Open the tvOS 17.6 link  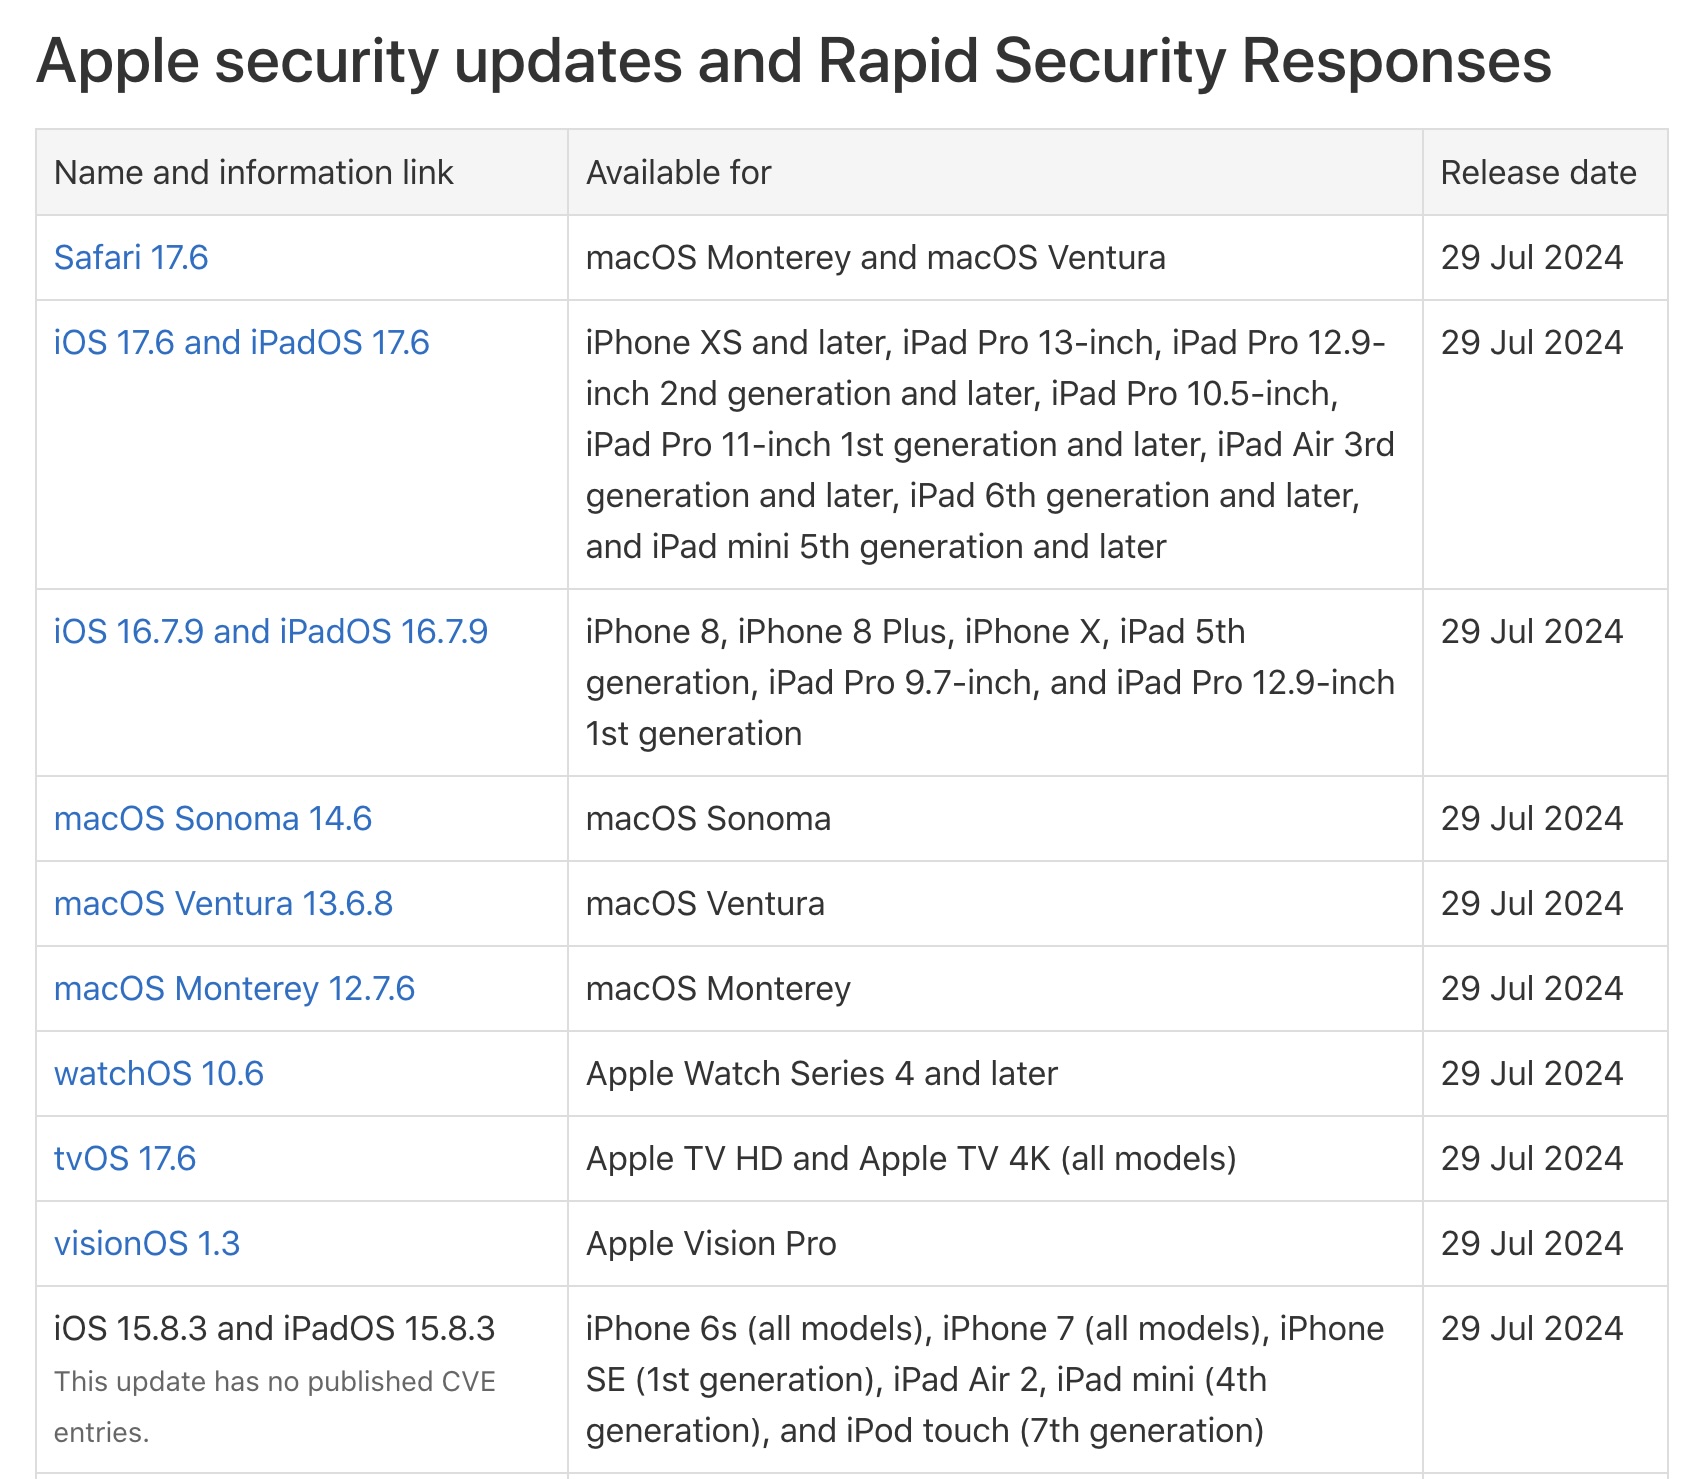click(125, 1159)
